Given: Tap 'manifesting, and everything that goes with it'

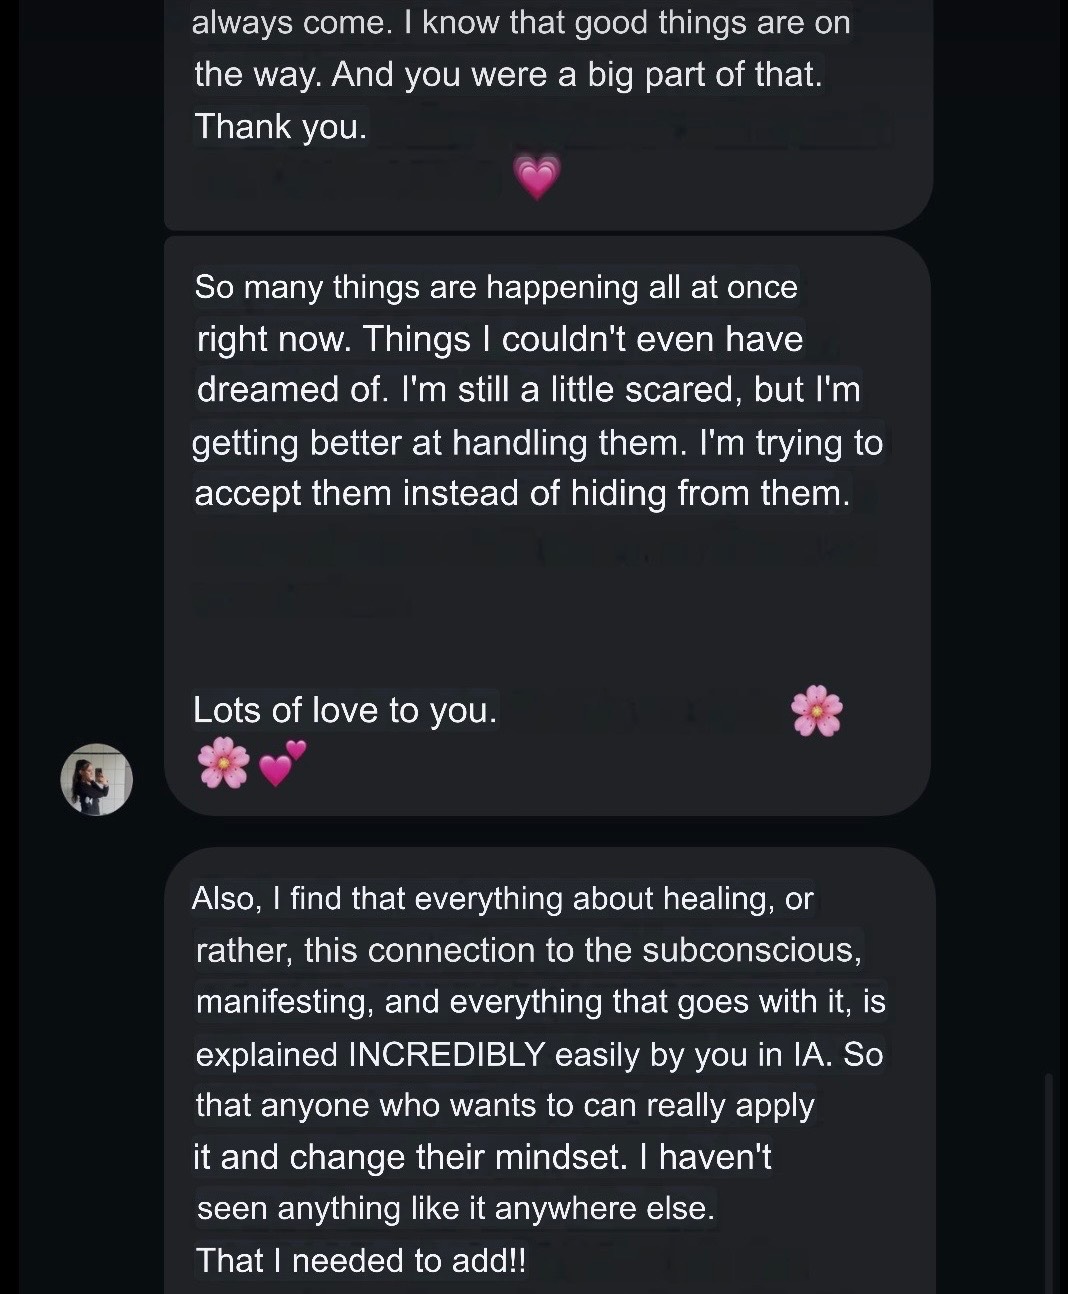Looking at the screenshot, I should tap(541, 1002).
